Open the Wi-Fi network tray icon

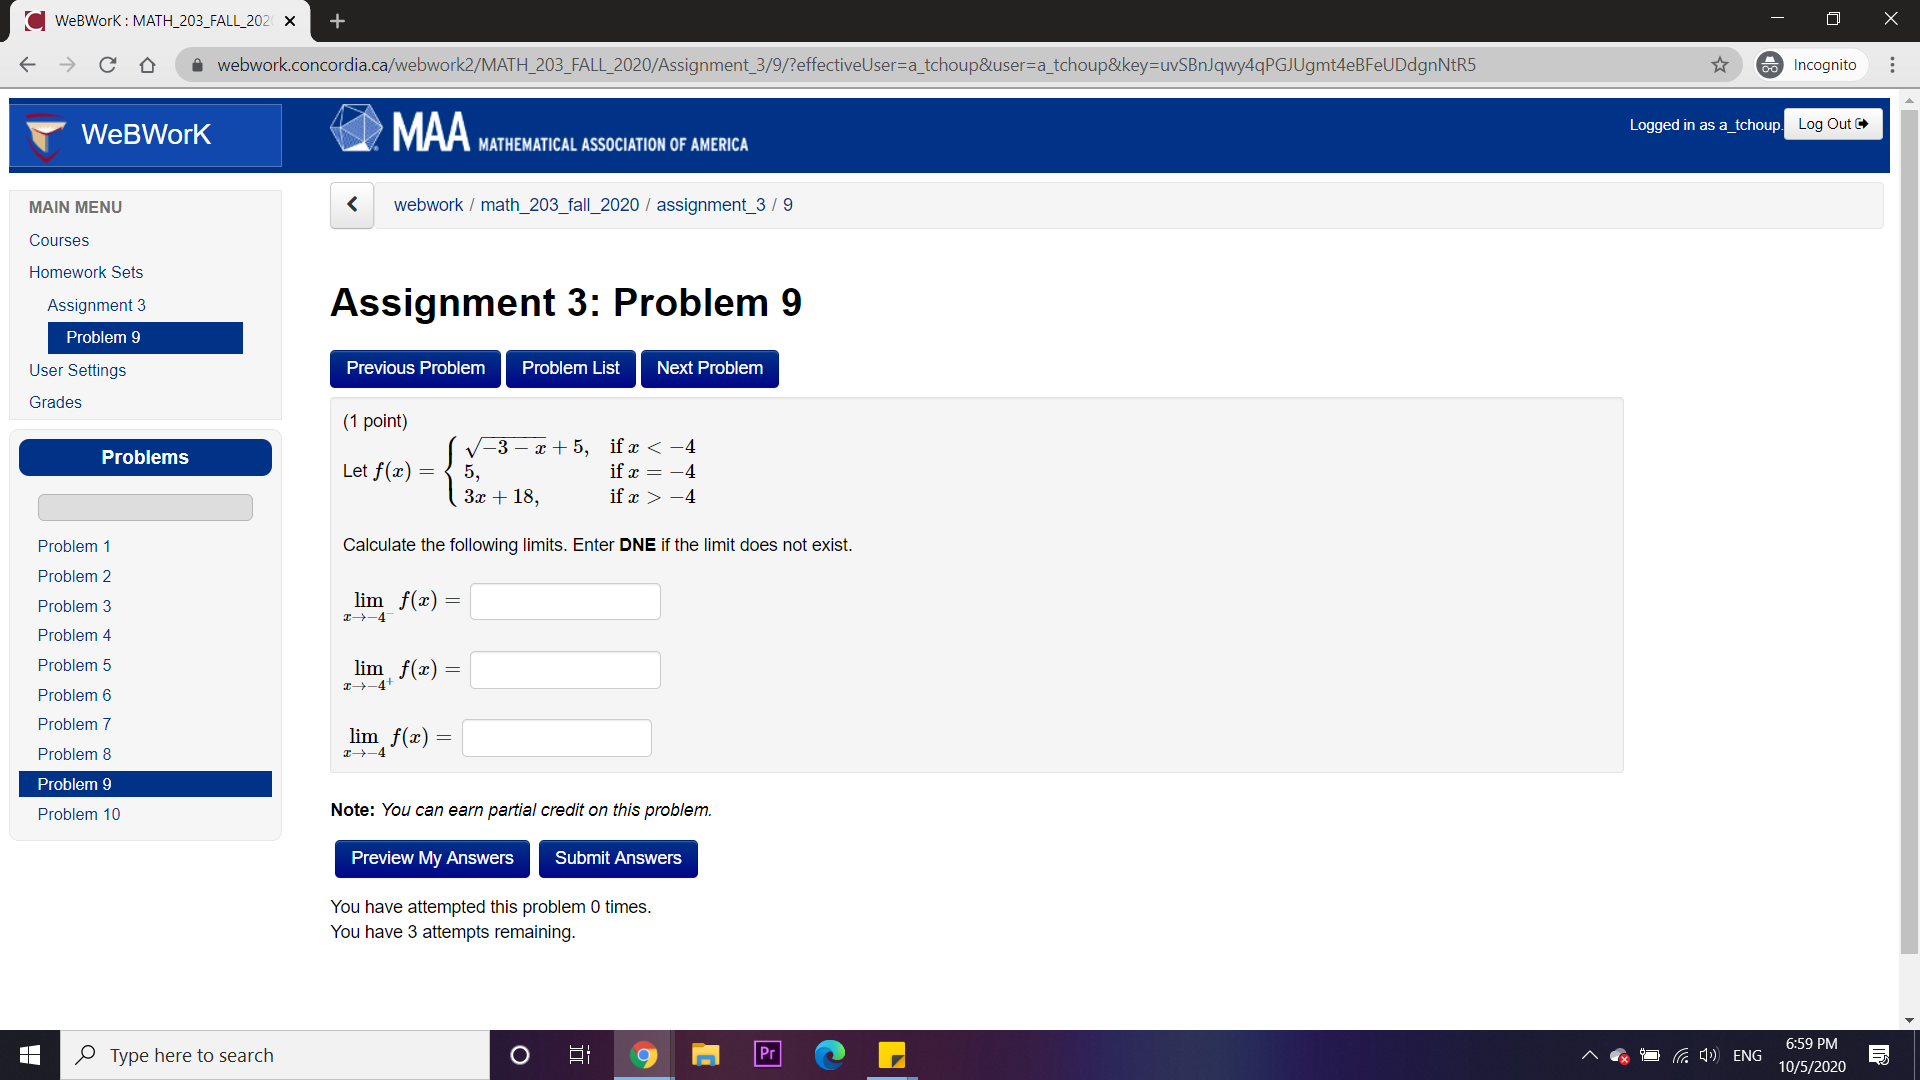(x=1680, y=1055)
